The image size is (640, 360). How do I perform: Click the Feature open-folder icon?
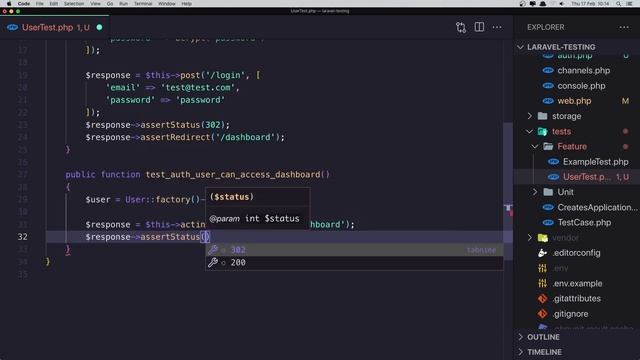coord(548,147)
